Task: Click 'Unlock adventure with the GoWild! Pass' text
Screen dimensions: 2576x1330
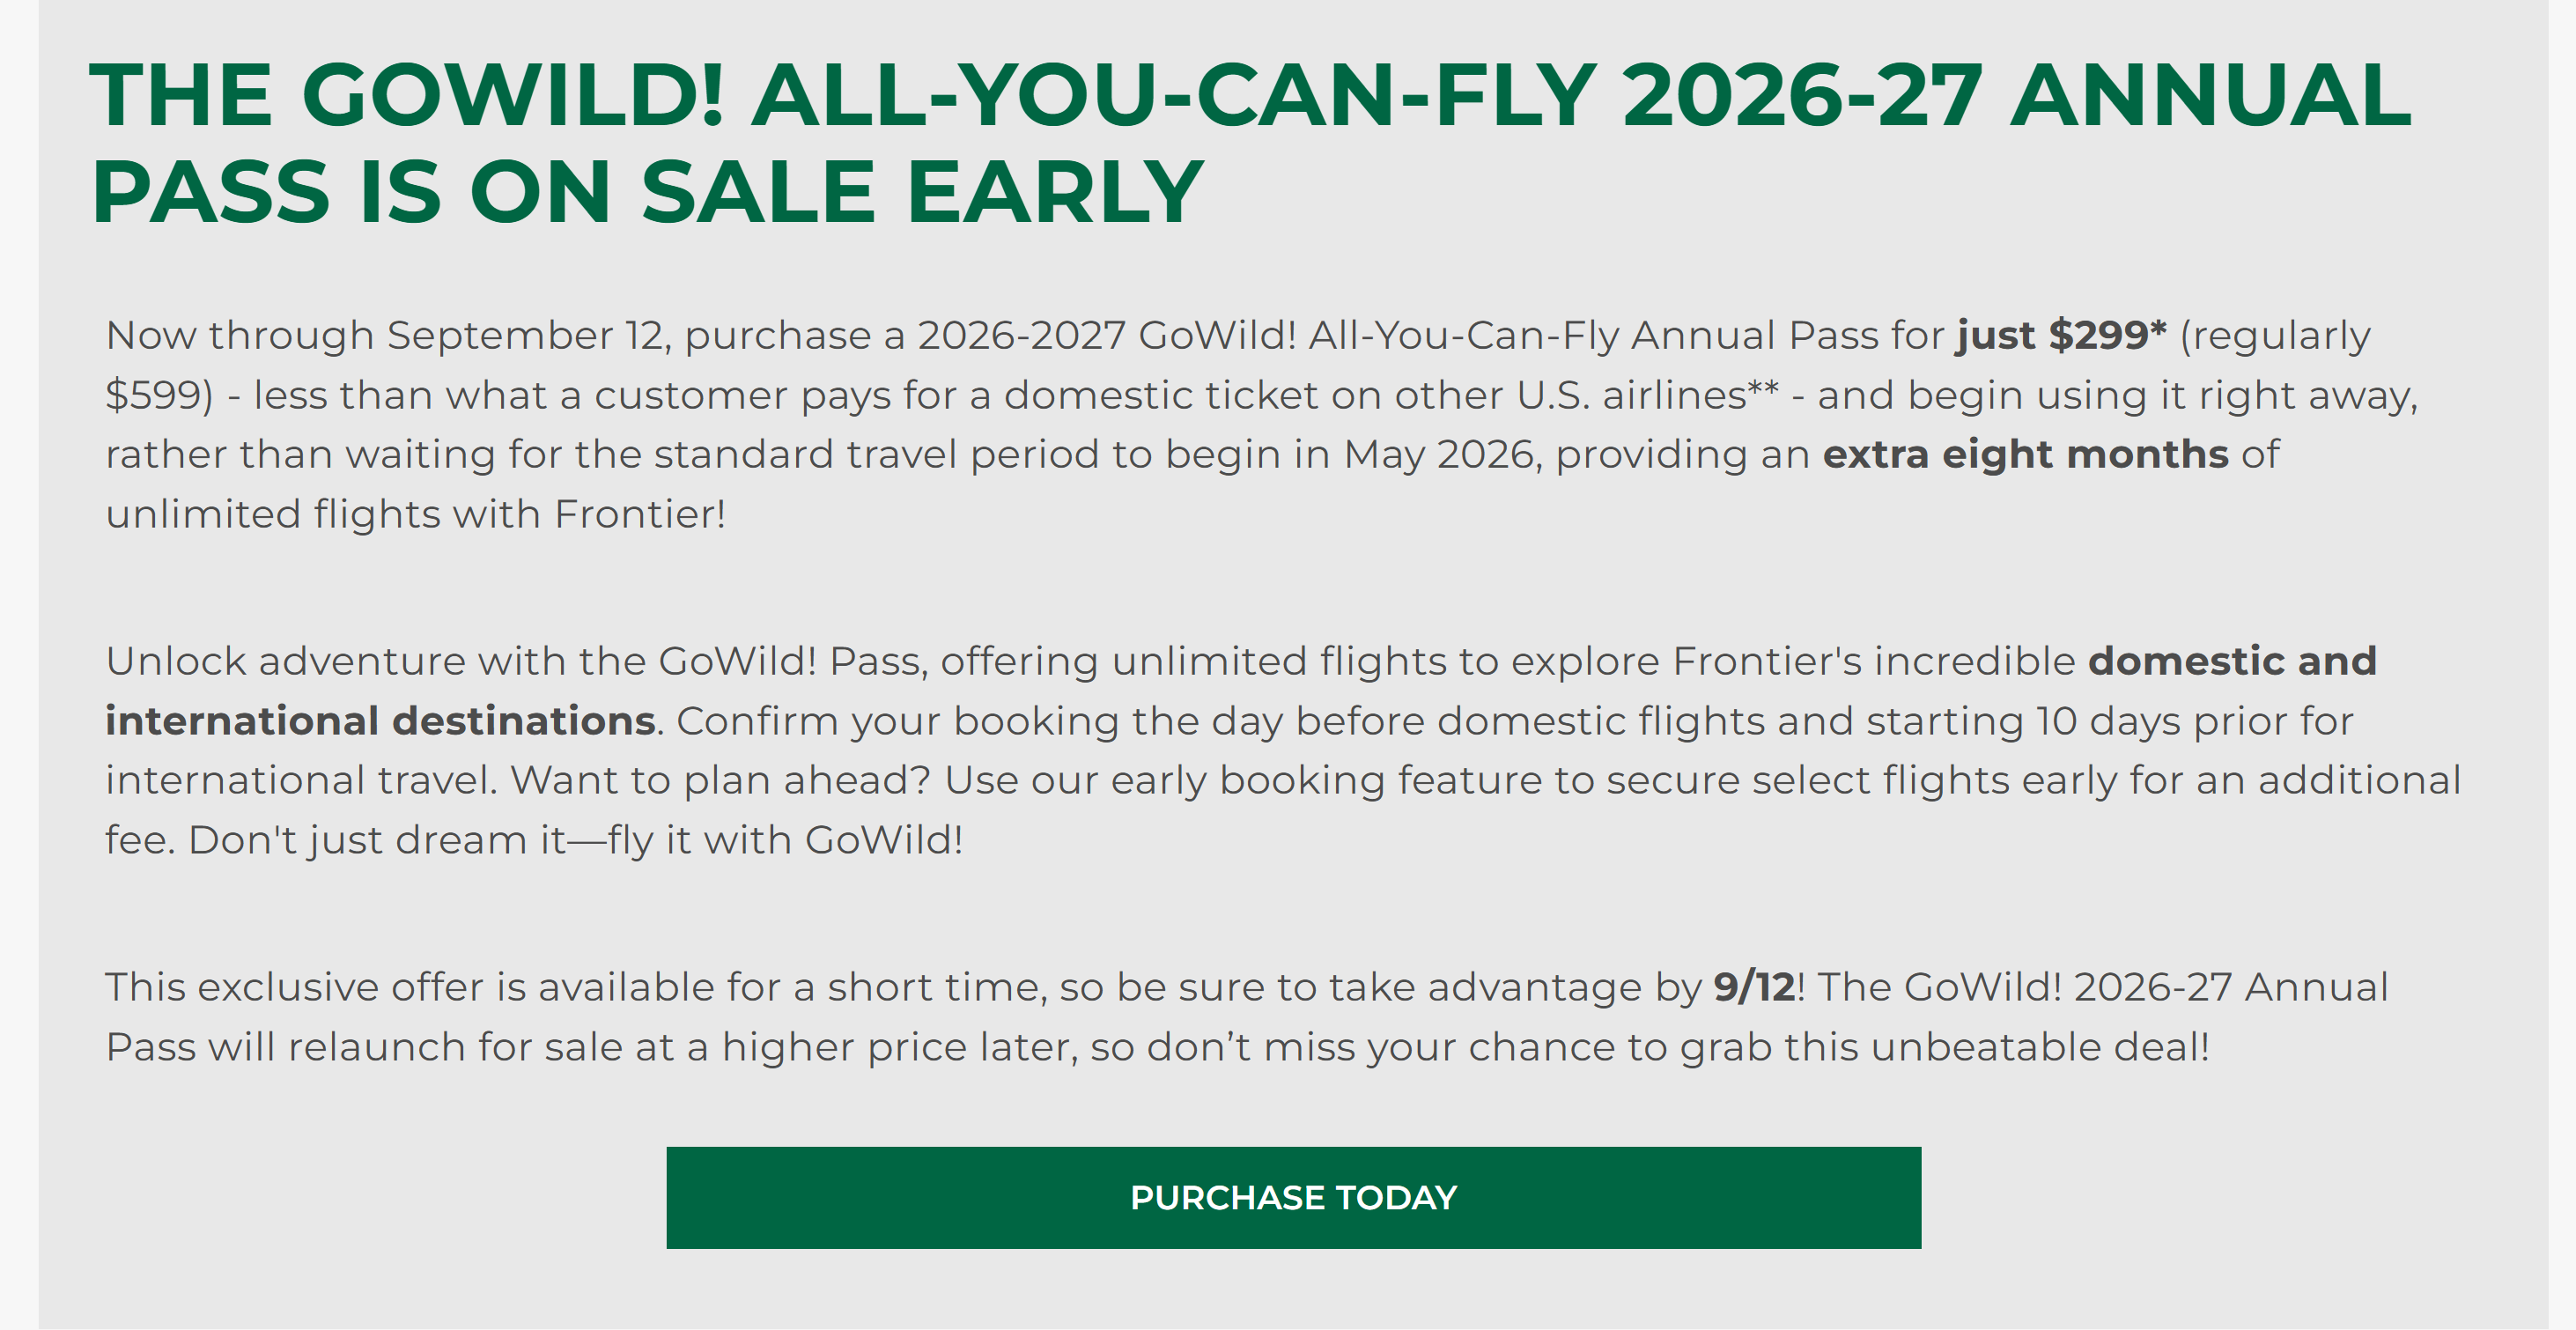Action: point(516,661)
